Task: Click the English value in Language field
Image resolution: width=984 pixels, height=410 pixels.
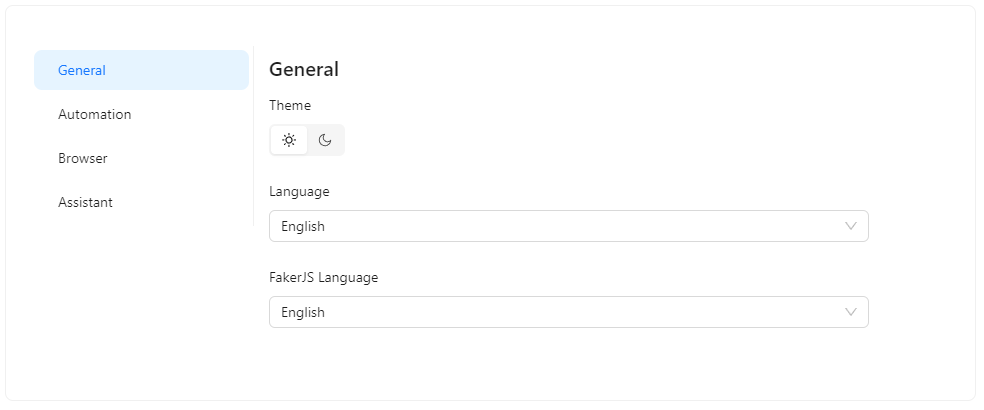Action: coord(303,226)
